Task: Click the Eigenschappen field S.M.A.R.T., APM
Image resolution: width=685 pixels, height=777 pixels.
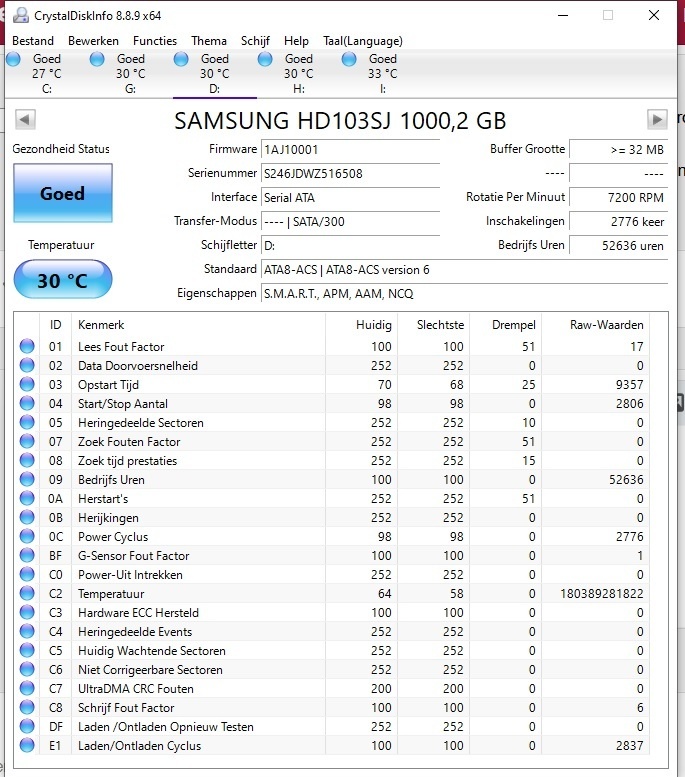Action: (464, 294)
